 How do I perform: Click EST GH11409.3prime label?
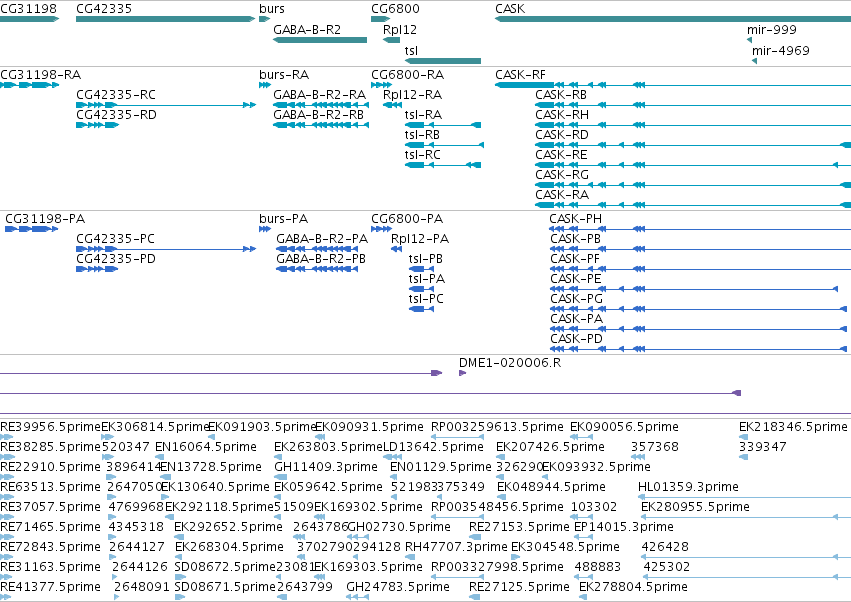click(326, 467)
